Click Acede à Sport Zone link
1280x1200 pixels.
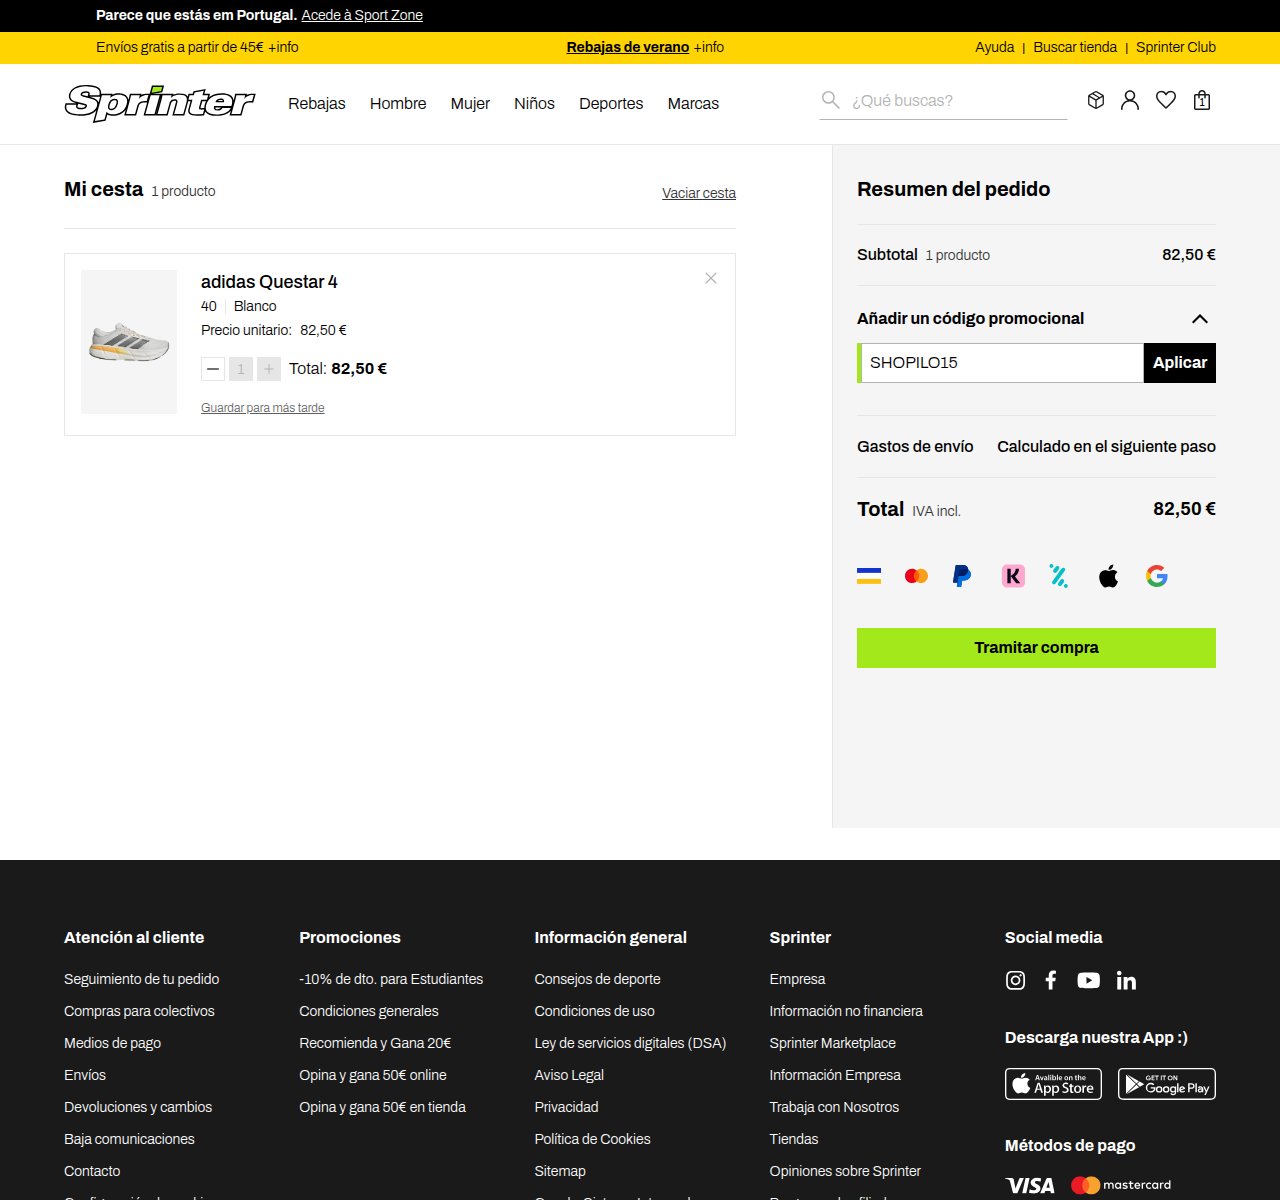(362, 15)
